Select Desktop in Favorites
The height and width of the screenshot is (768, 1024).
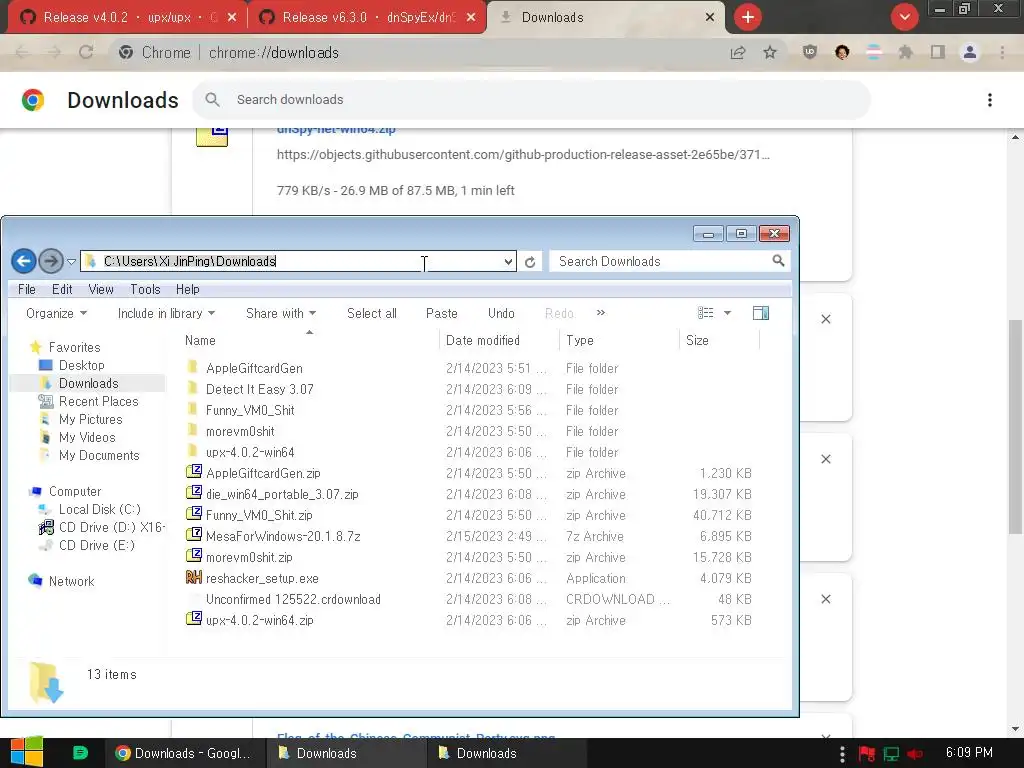click(82, 365)
